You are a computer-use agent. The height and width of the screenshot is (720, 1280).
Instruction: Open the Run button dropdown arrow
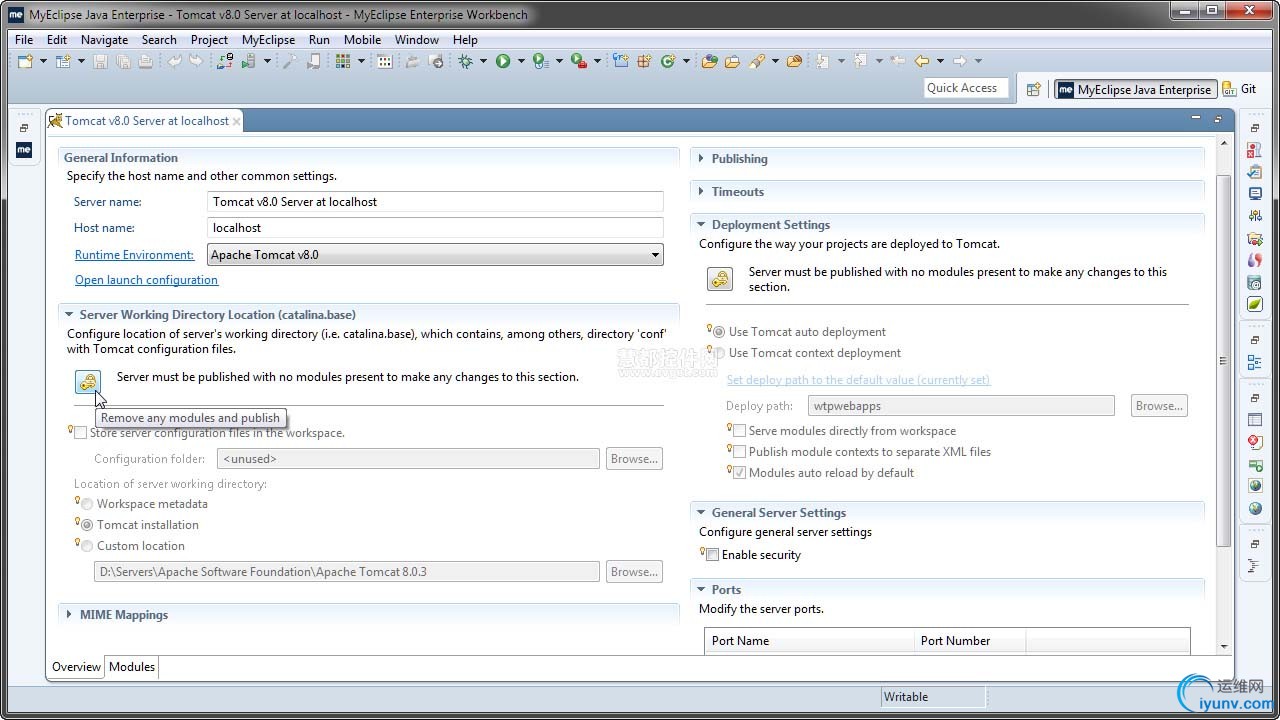521,61
